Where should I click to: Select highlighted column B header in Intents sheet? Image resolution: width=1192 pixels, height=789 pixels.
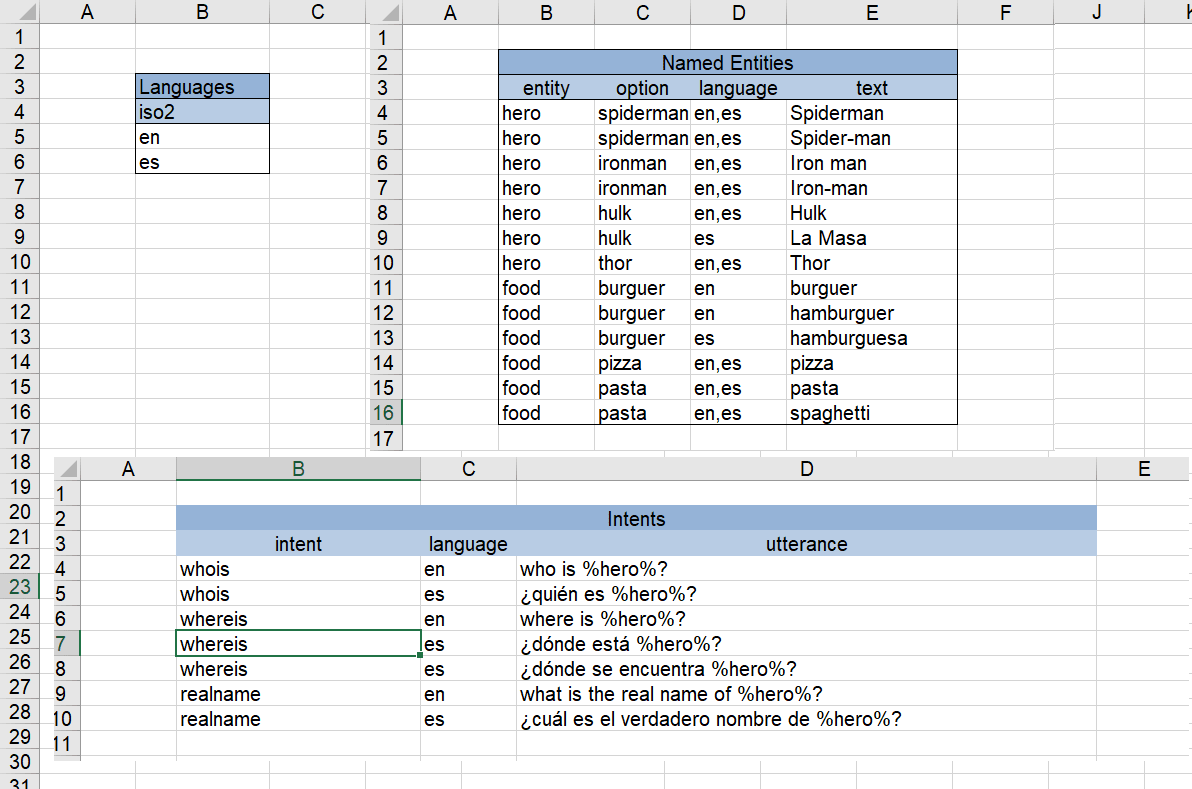click(x=298, y=469)
